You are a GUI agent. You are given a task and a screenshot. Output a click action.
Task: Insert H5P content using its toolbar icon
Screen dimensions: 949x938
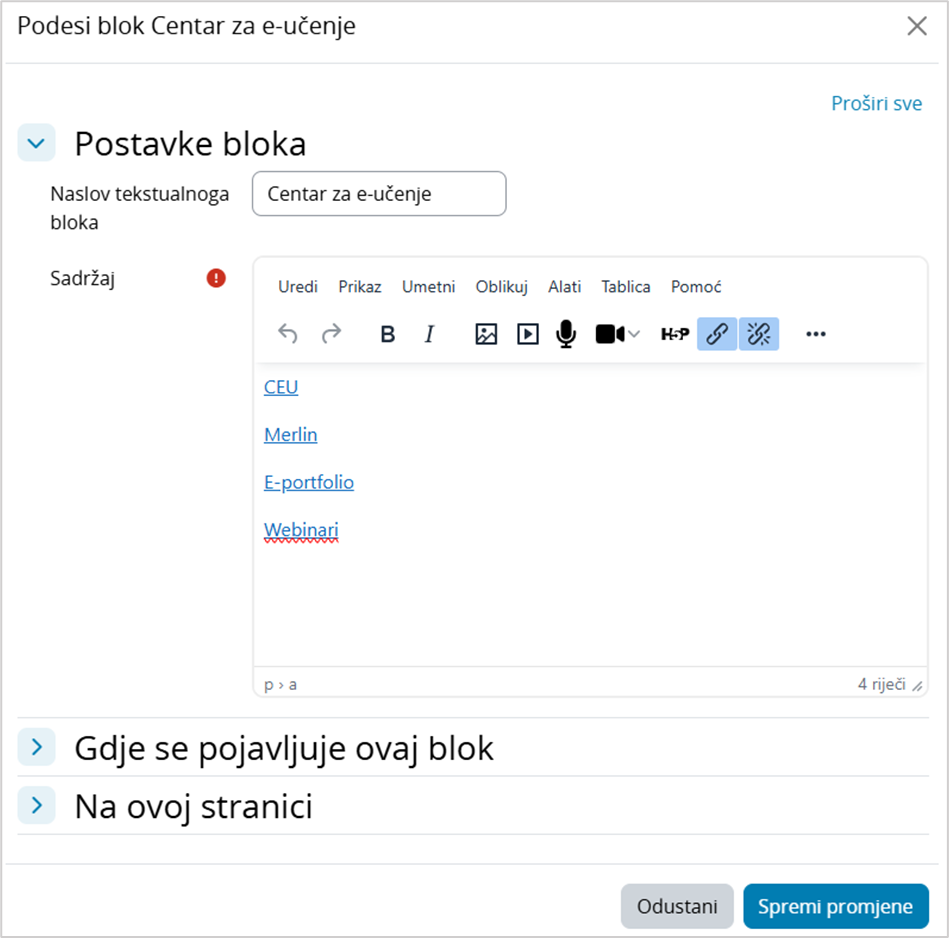[x=675, y=334]
